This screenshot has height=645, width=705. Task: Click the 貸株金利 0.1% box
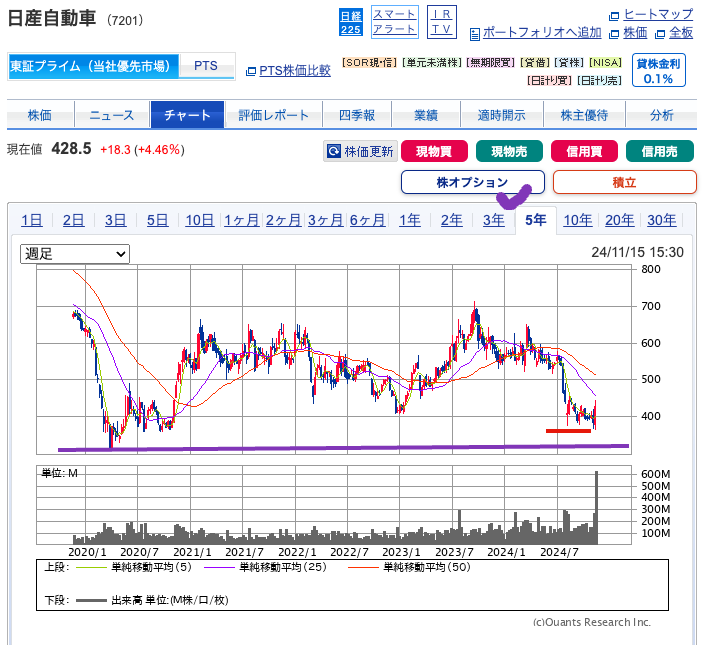pos(658,70)
